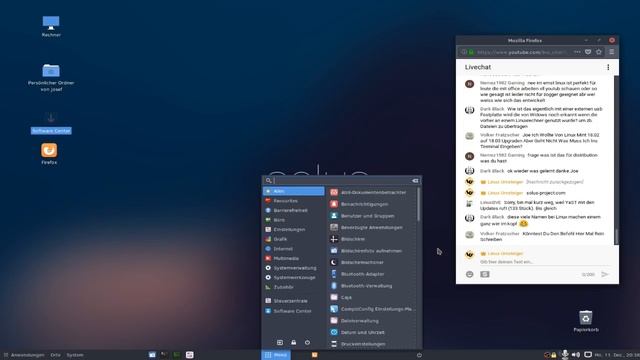Open CompizConfig Einstellungen entry

tap(372, 309)
